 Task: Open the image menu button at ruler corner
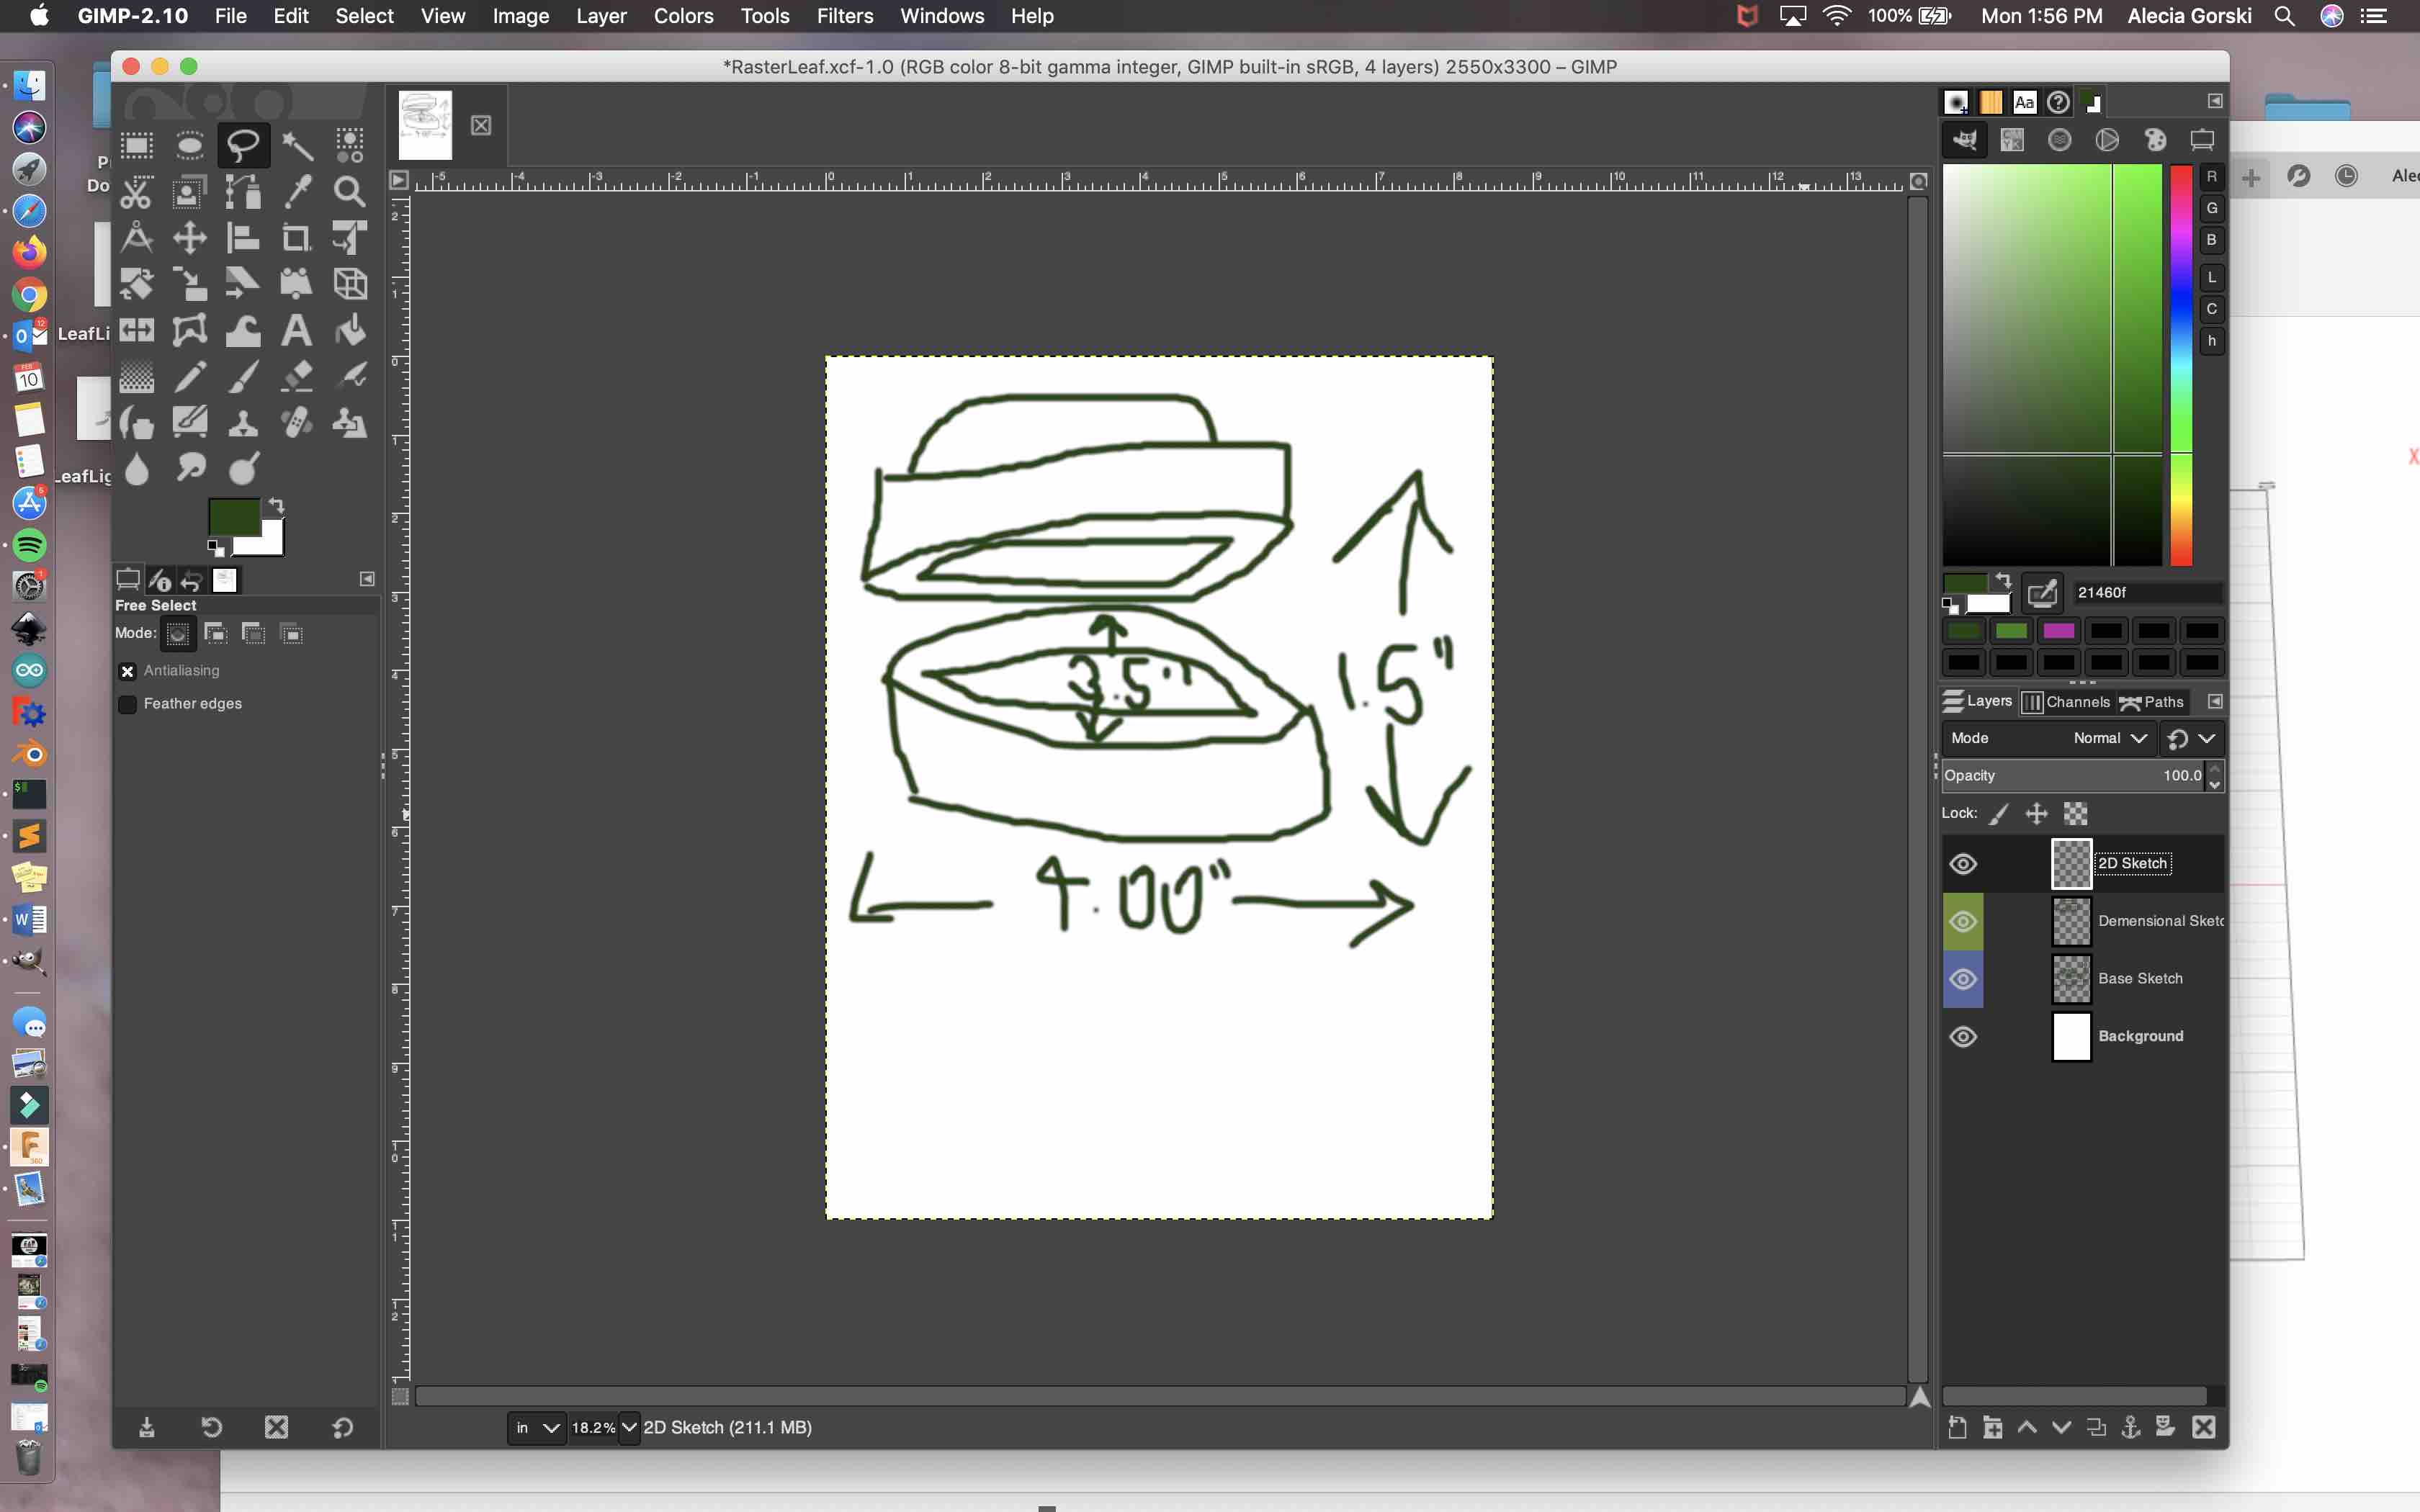pos(399,180)
